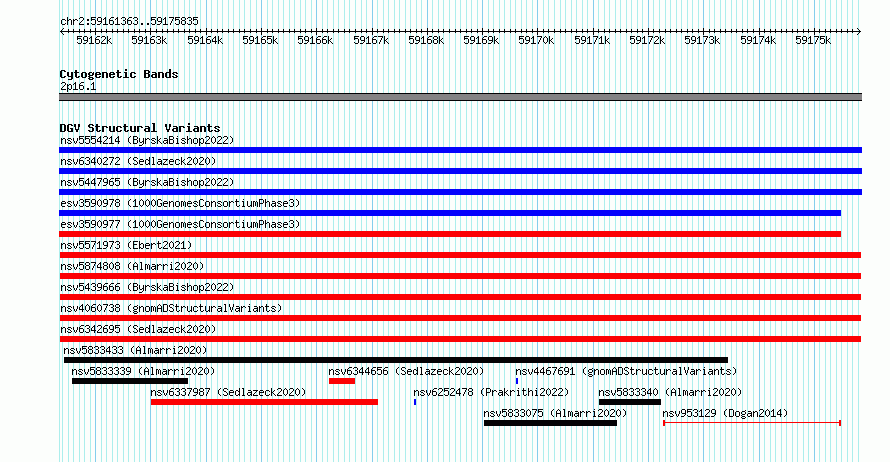Select the red bar of nsv6337987
Viewport: 890px width, 462px height.
pyautogui.click(x=265, y=402)
